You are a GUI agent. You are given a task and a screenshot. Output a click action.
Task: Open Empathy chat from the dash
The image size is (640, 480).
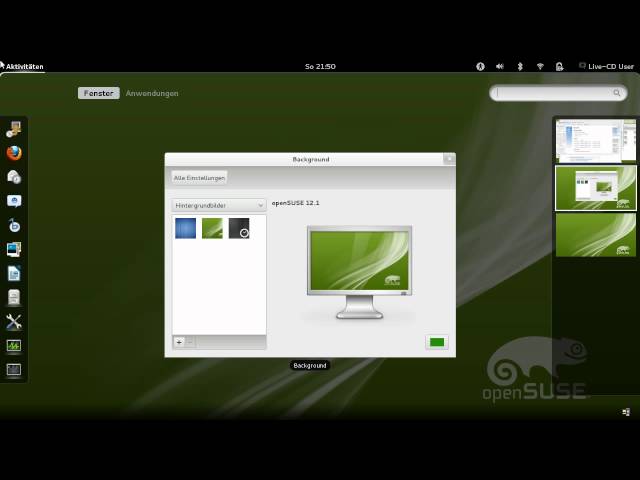(x=14, y=201)
